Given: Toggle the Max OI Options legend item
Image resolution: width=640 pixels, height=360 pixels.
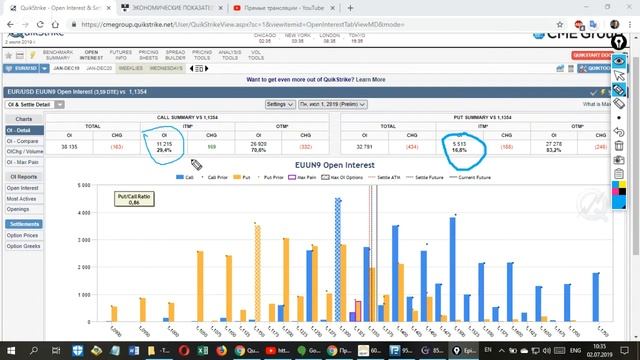Looking at the screenshot, I should [x=342, y=178].
